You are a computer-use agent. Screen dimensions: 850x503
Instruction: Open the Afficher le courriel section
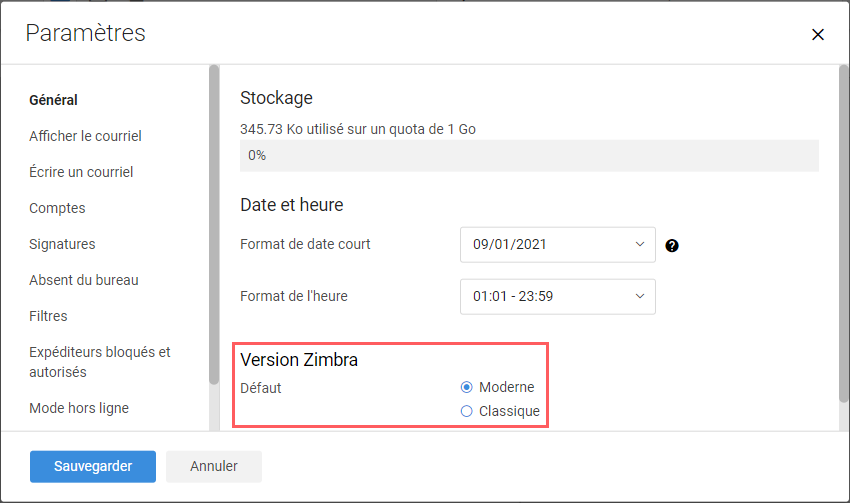pos(85,136)
